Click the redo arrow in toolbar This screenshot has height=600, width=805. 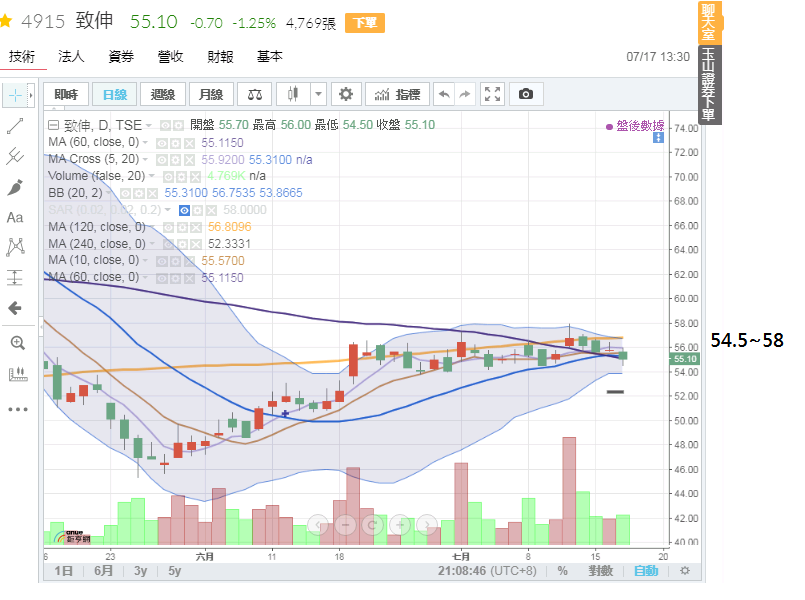(x=464, y=94)
